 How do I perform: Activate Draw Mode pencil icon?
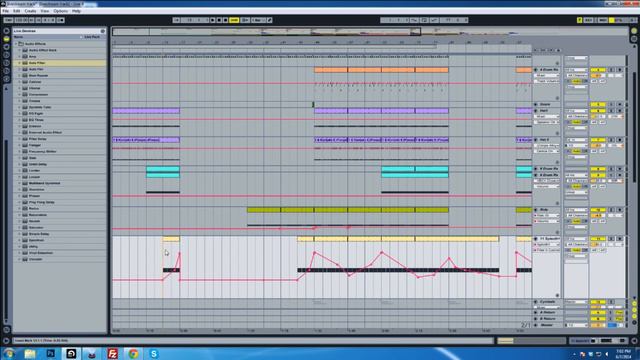(270, 20)
